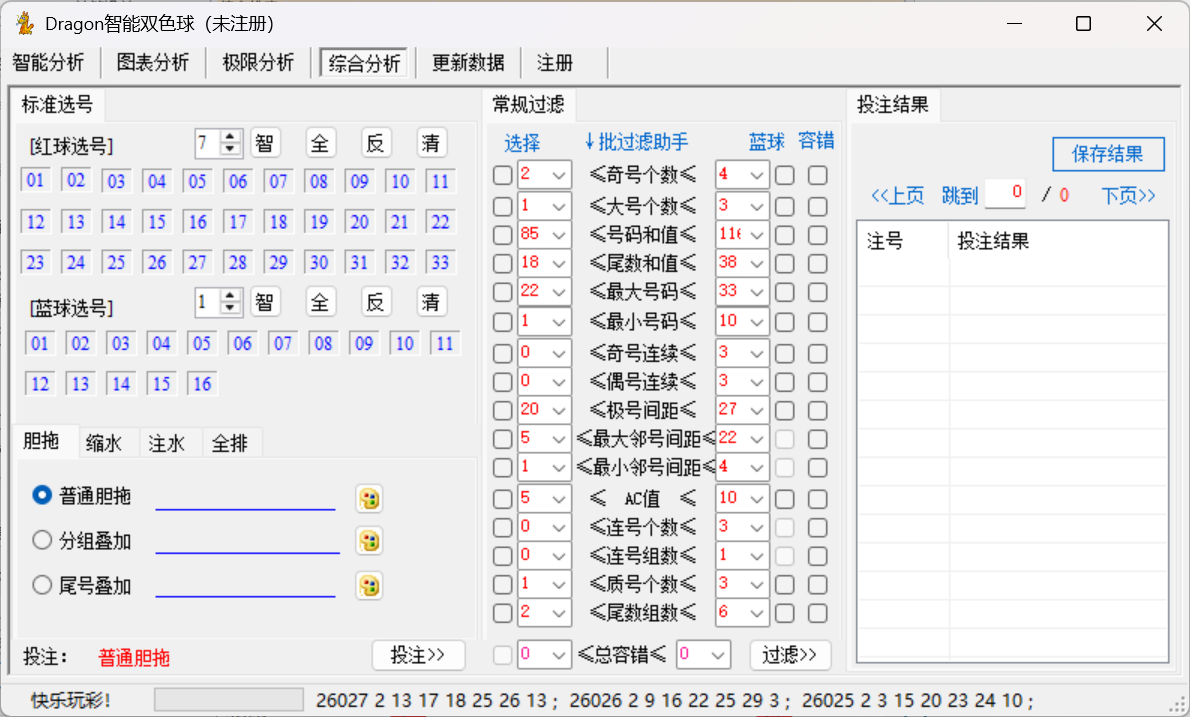Select the 分组叠加 radio button
The height and width of the screenshot is (717, 1190).
pyautogui.click(x=42, y=541)
